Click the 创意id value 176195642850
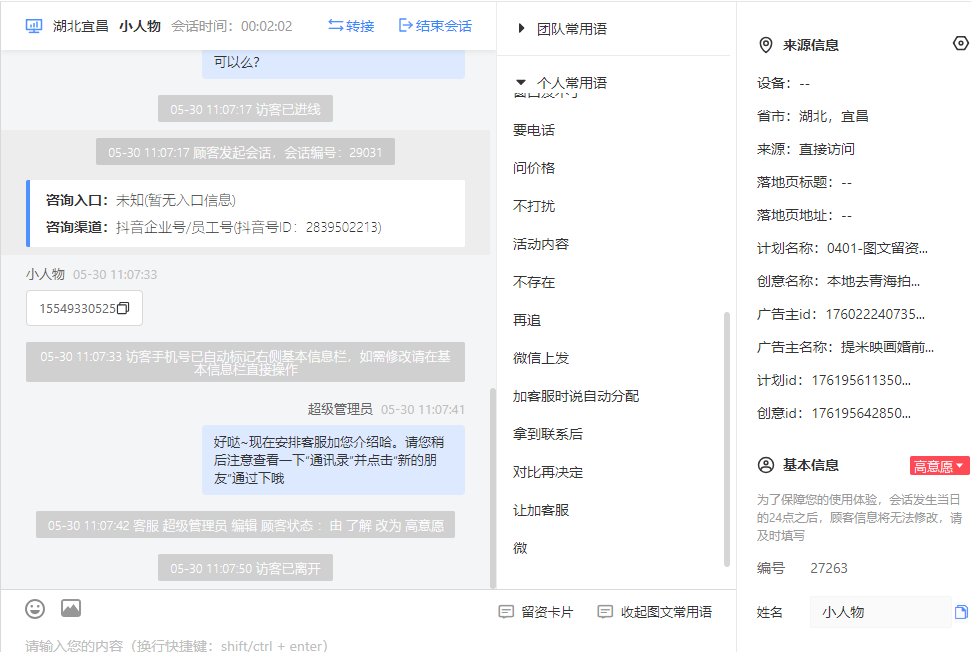Image resolution: width=971 pixels, height=652 pixels. (x=861, y=413)
